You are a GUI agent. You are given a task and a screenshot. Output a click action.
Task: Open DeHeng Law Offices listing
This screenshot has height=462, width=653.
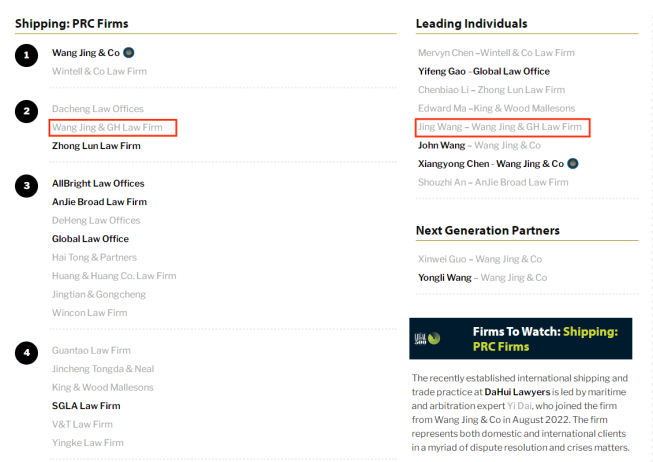tap(96, 220)
